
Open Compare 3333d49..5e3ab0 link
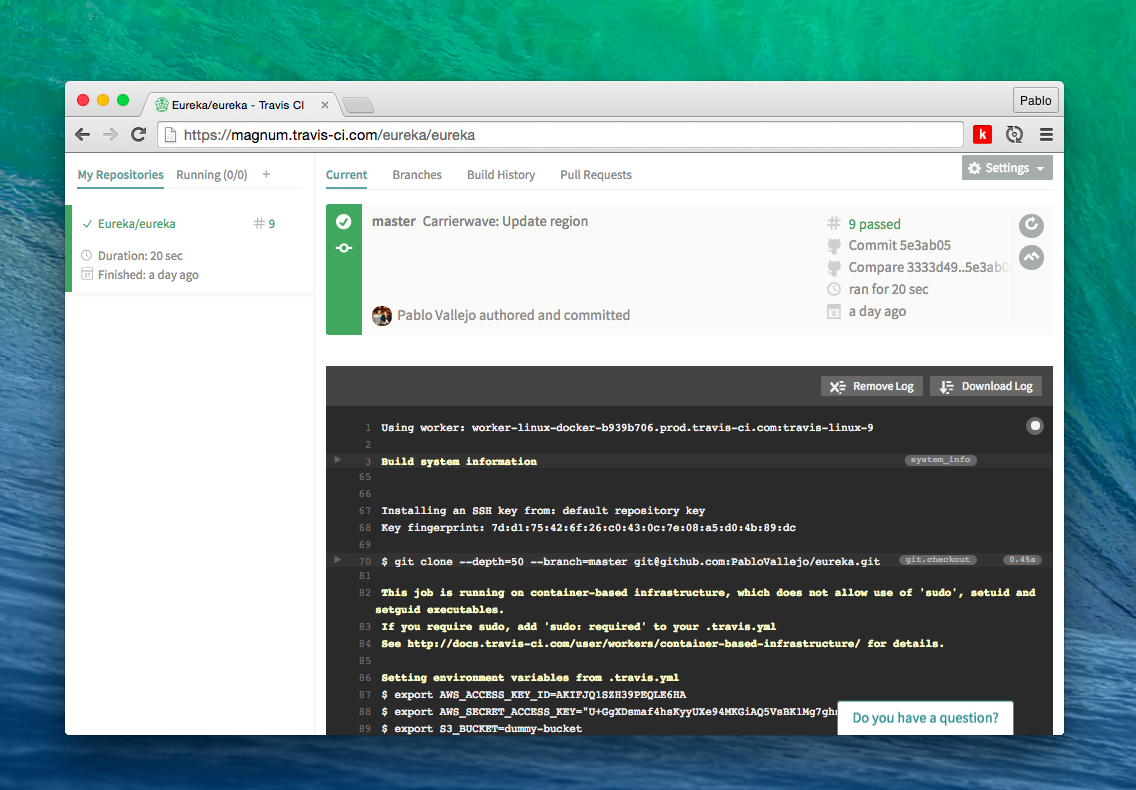coord(929,267)
